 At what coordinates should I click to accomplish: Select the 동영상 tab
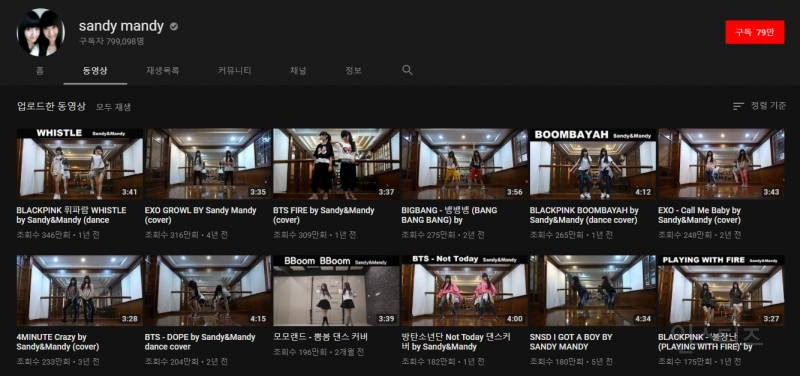(x=95, y=71)
